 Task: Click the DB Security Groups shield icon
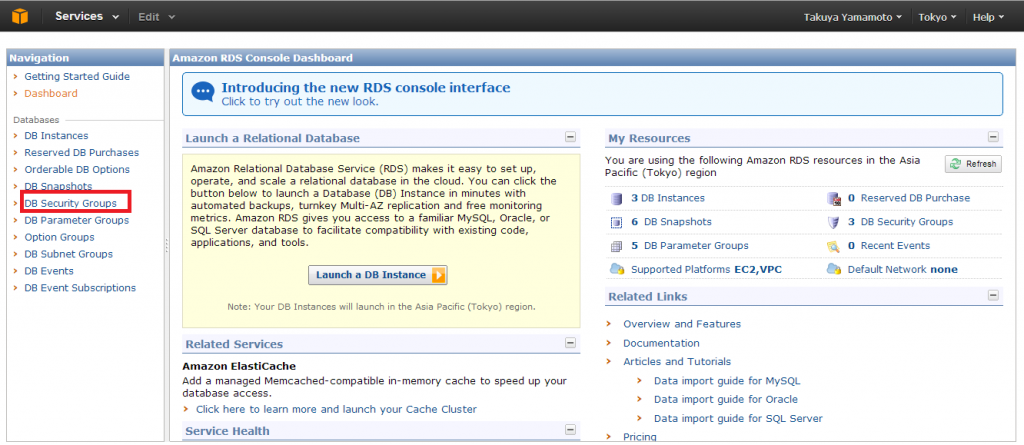coord(833,222)
